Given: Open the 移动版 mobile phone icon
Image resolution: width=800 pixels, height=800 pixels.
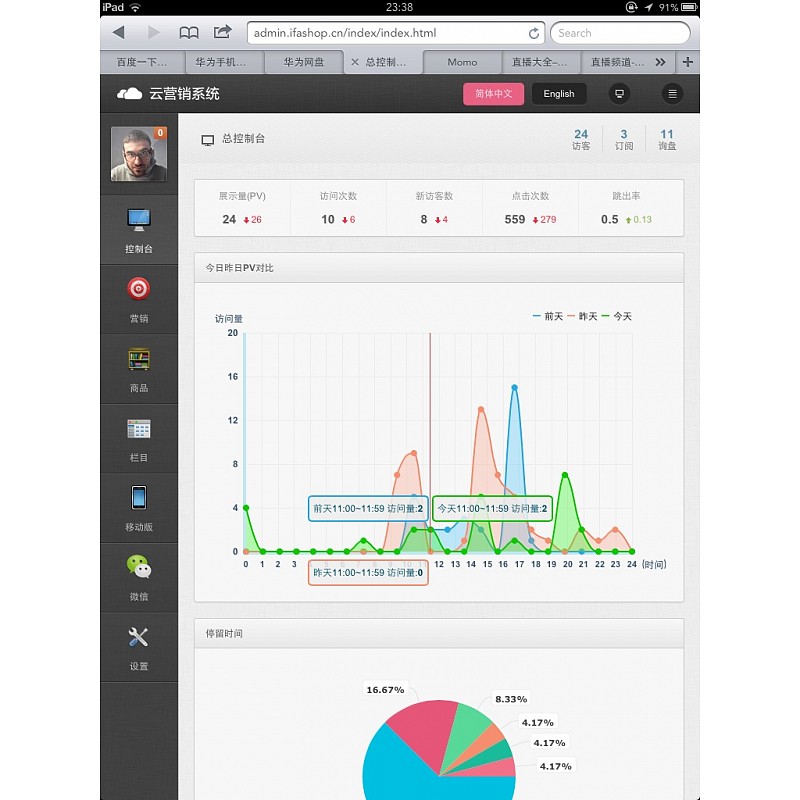Looking at the screenshot, I should coord(138,498).
